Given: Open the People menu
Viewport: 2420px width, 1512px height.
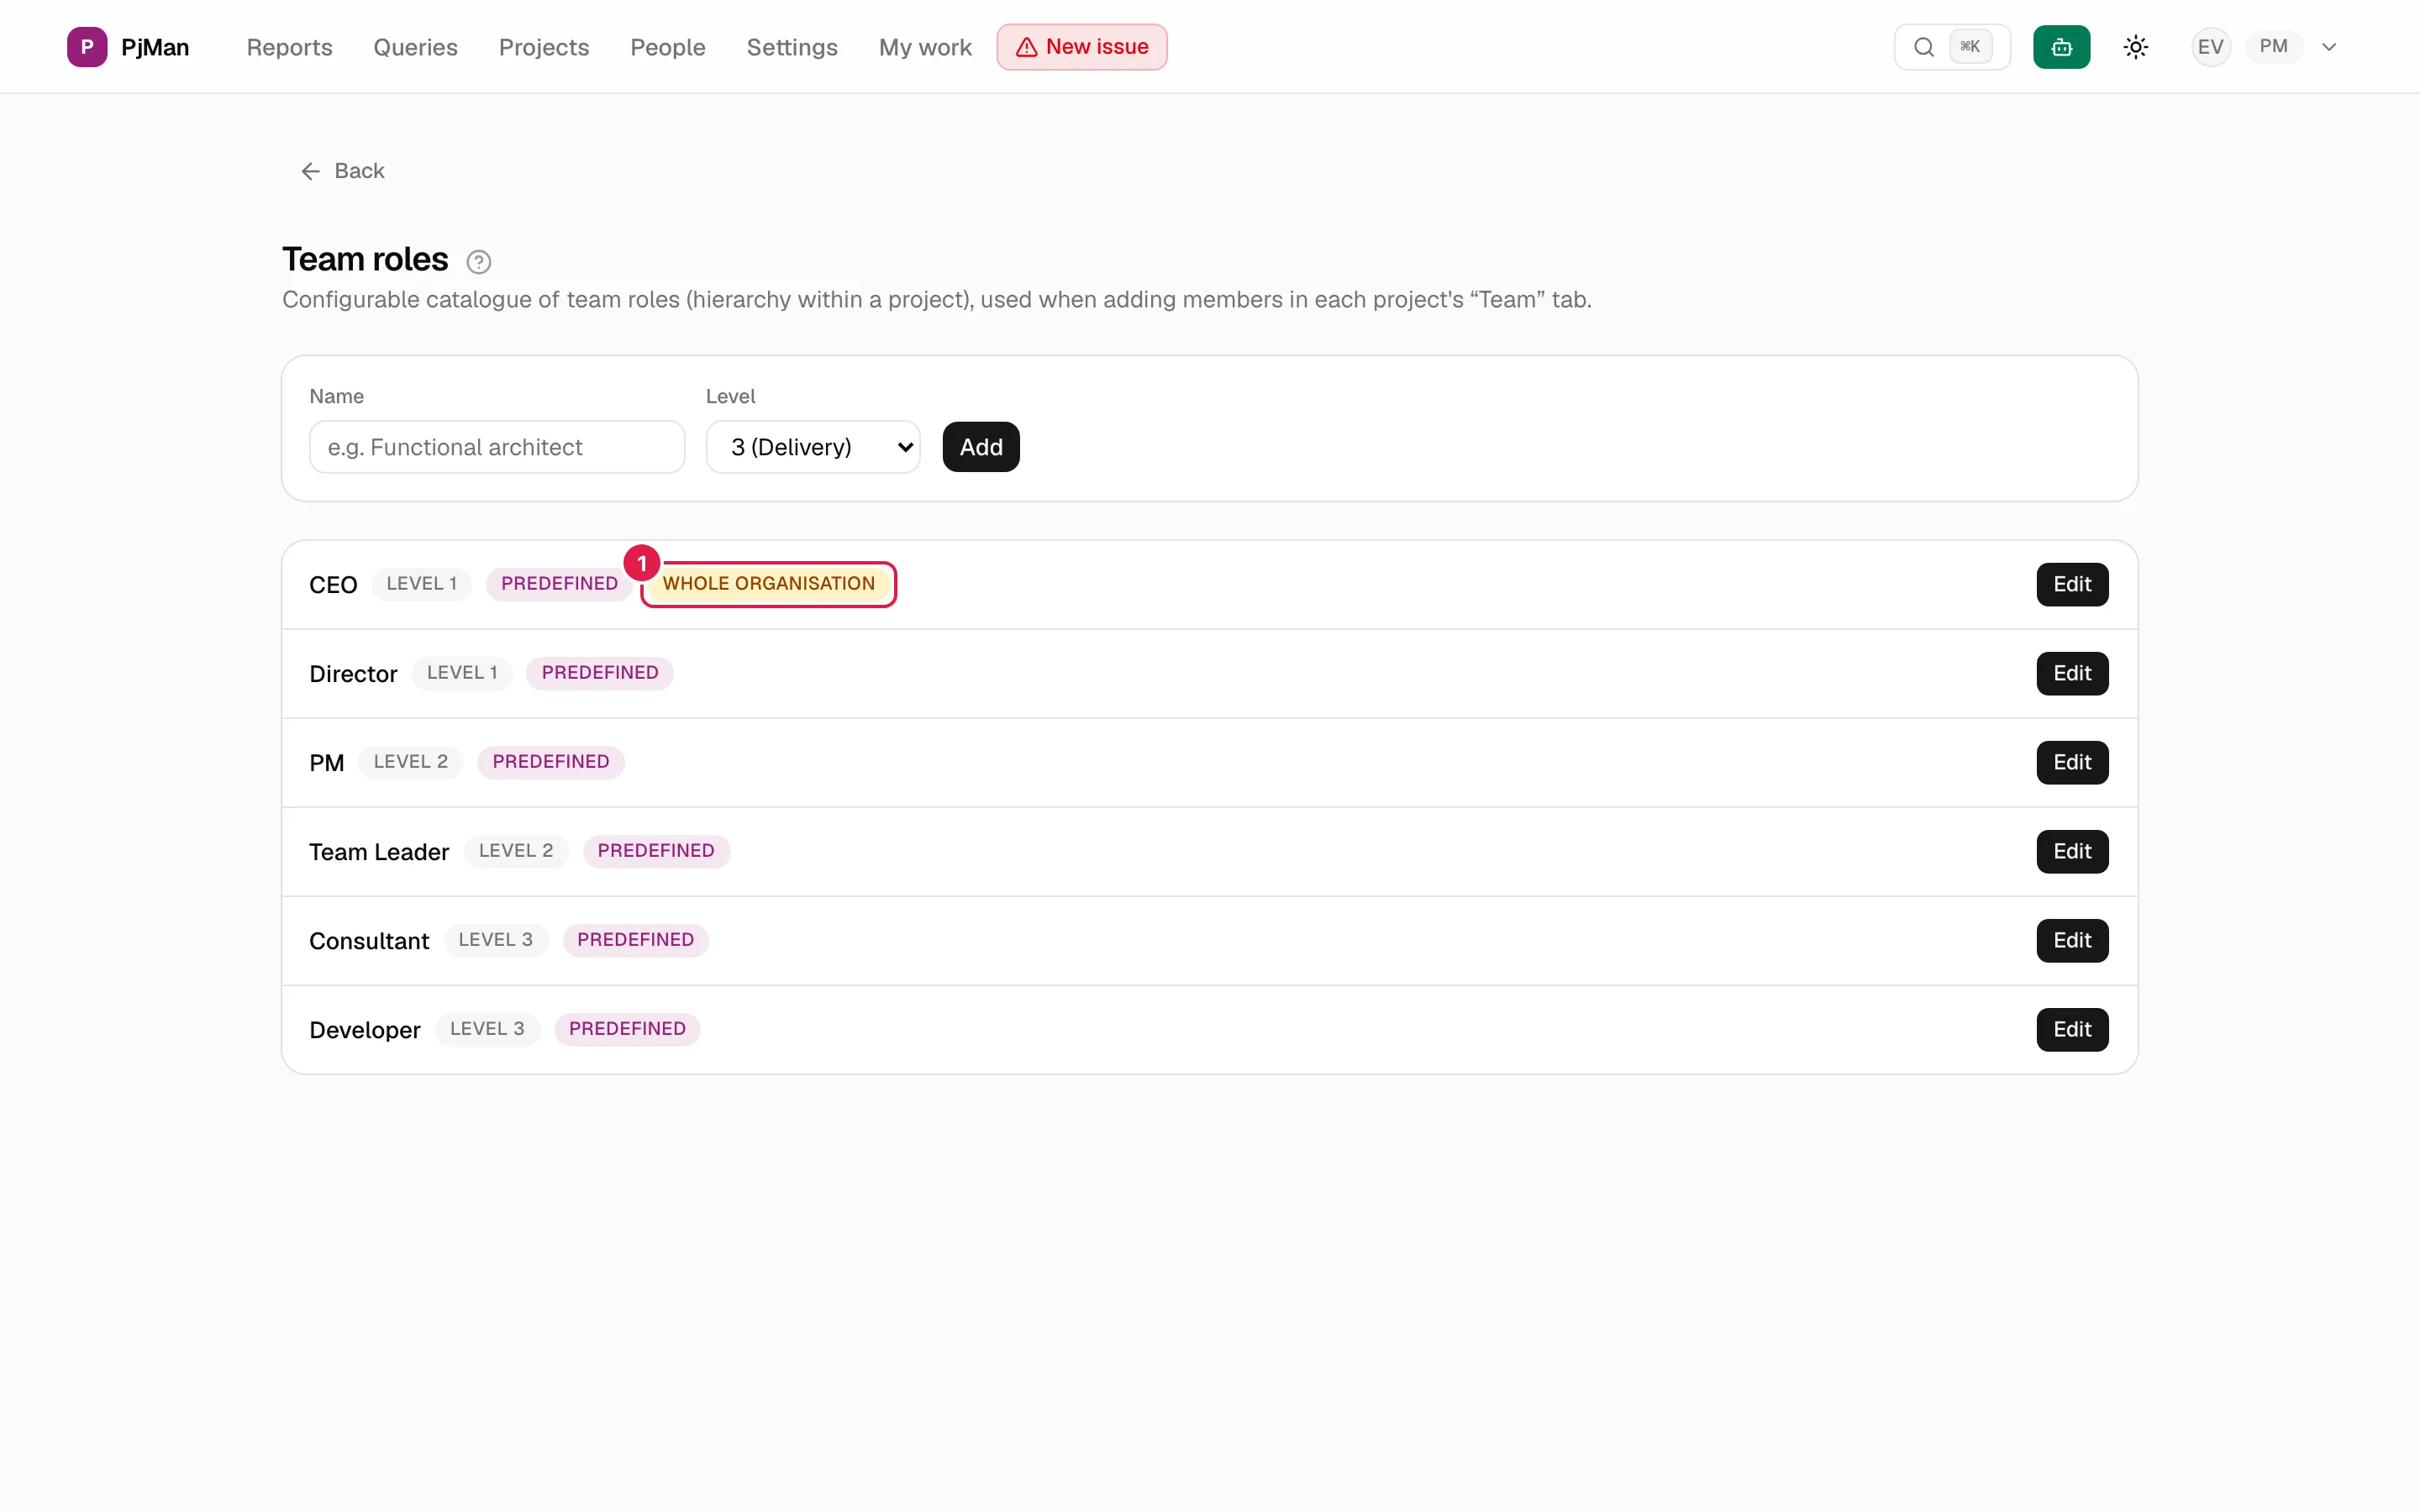Looking at the screenshot, I should tap(668, 47).
